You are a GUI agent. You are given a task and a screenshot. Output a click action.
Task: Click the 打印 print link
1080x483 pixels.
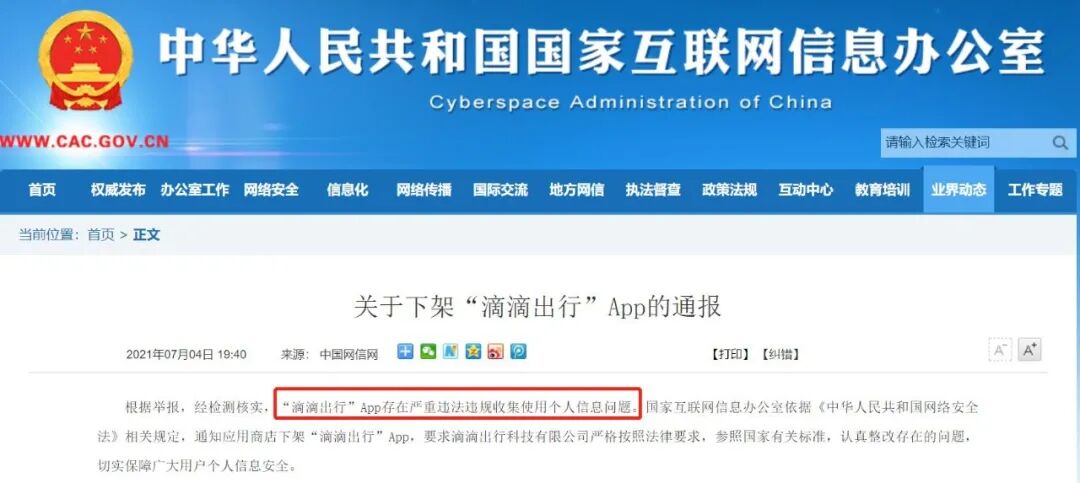(x=730, y=355)
